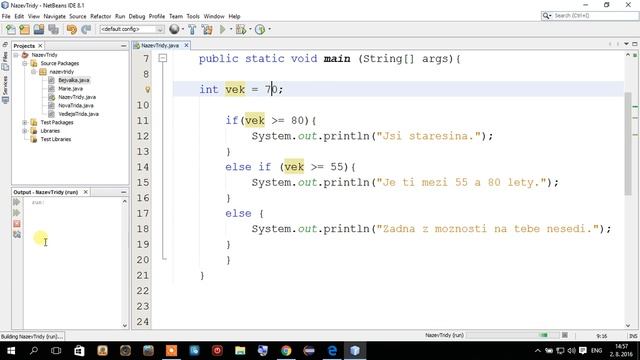Open Chrome from the taskbar
Screen dimensions: 640x360
(x=286, y=351)
